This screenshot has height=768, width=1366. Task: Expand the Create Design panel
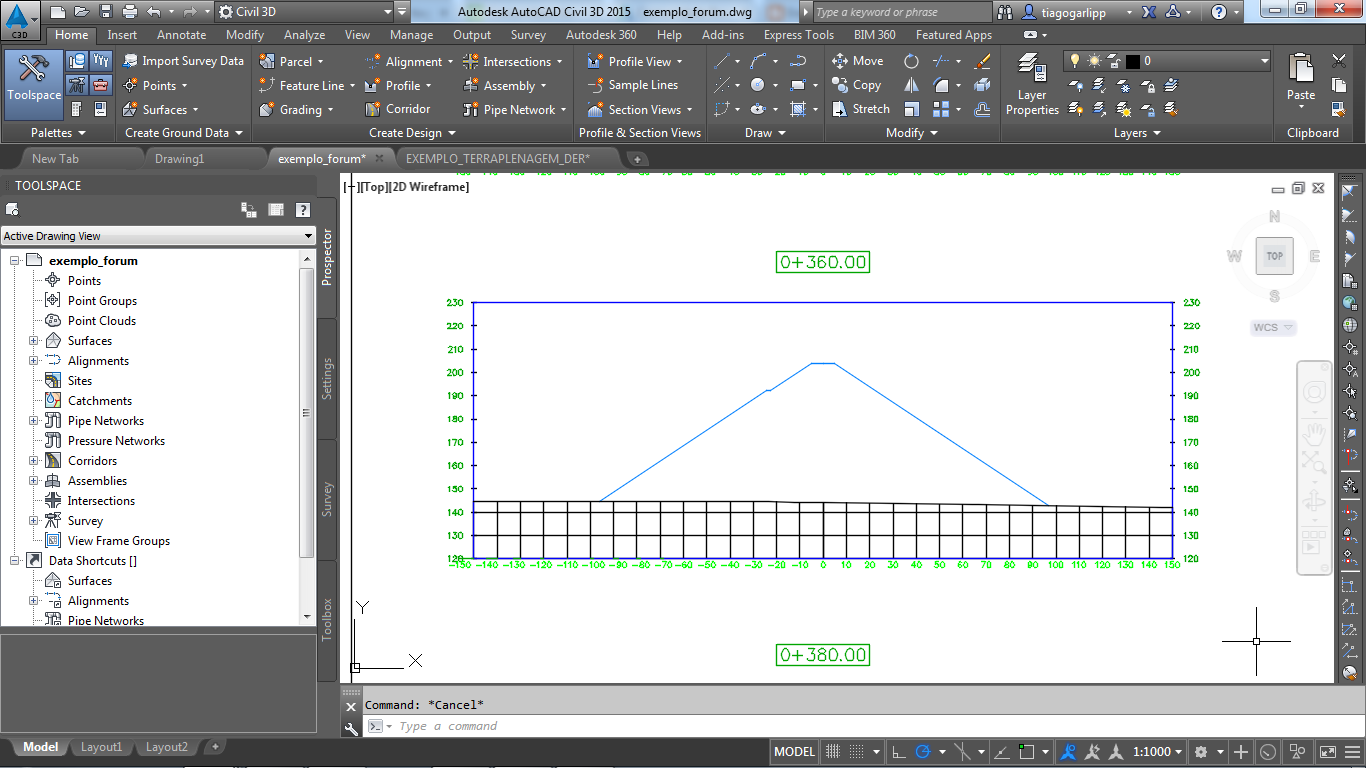point(412,133)
